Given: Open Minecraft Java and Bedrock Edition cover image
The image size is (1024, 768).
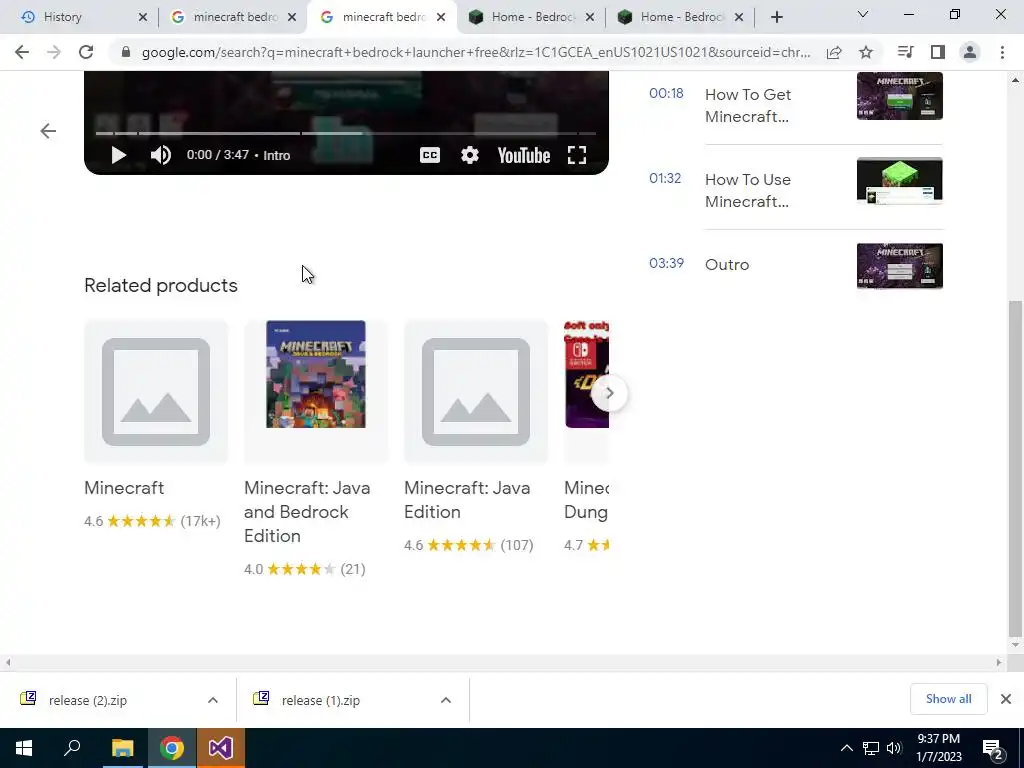Looking at the screenshot, I should tap(316, 374).
